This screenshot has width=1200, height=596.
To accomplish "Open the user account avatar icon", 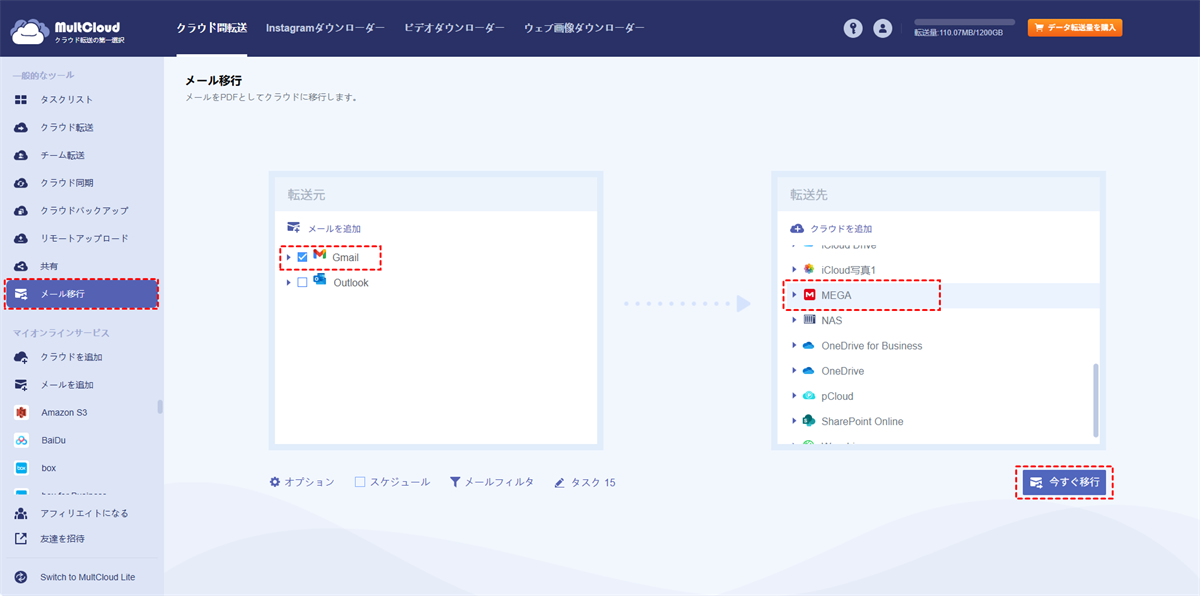I will click(x=882, y=29).
